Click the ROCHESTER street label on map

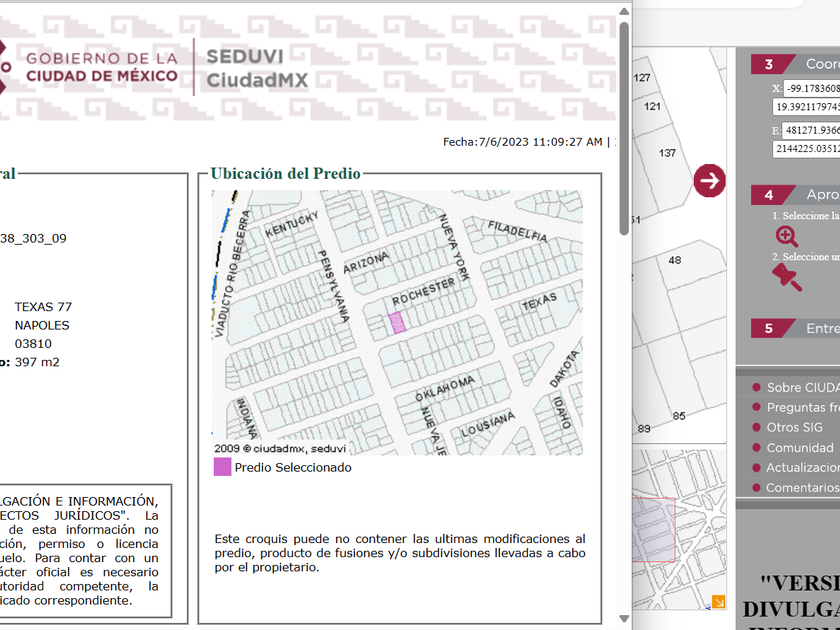tap(423, 292)
